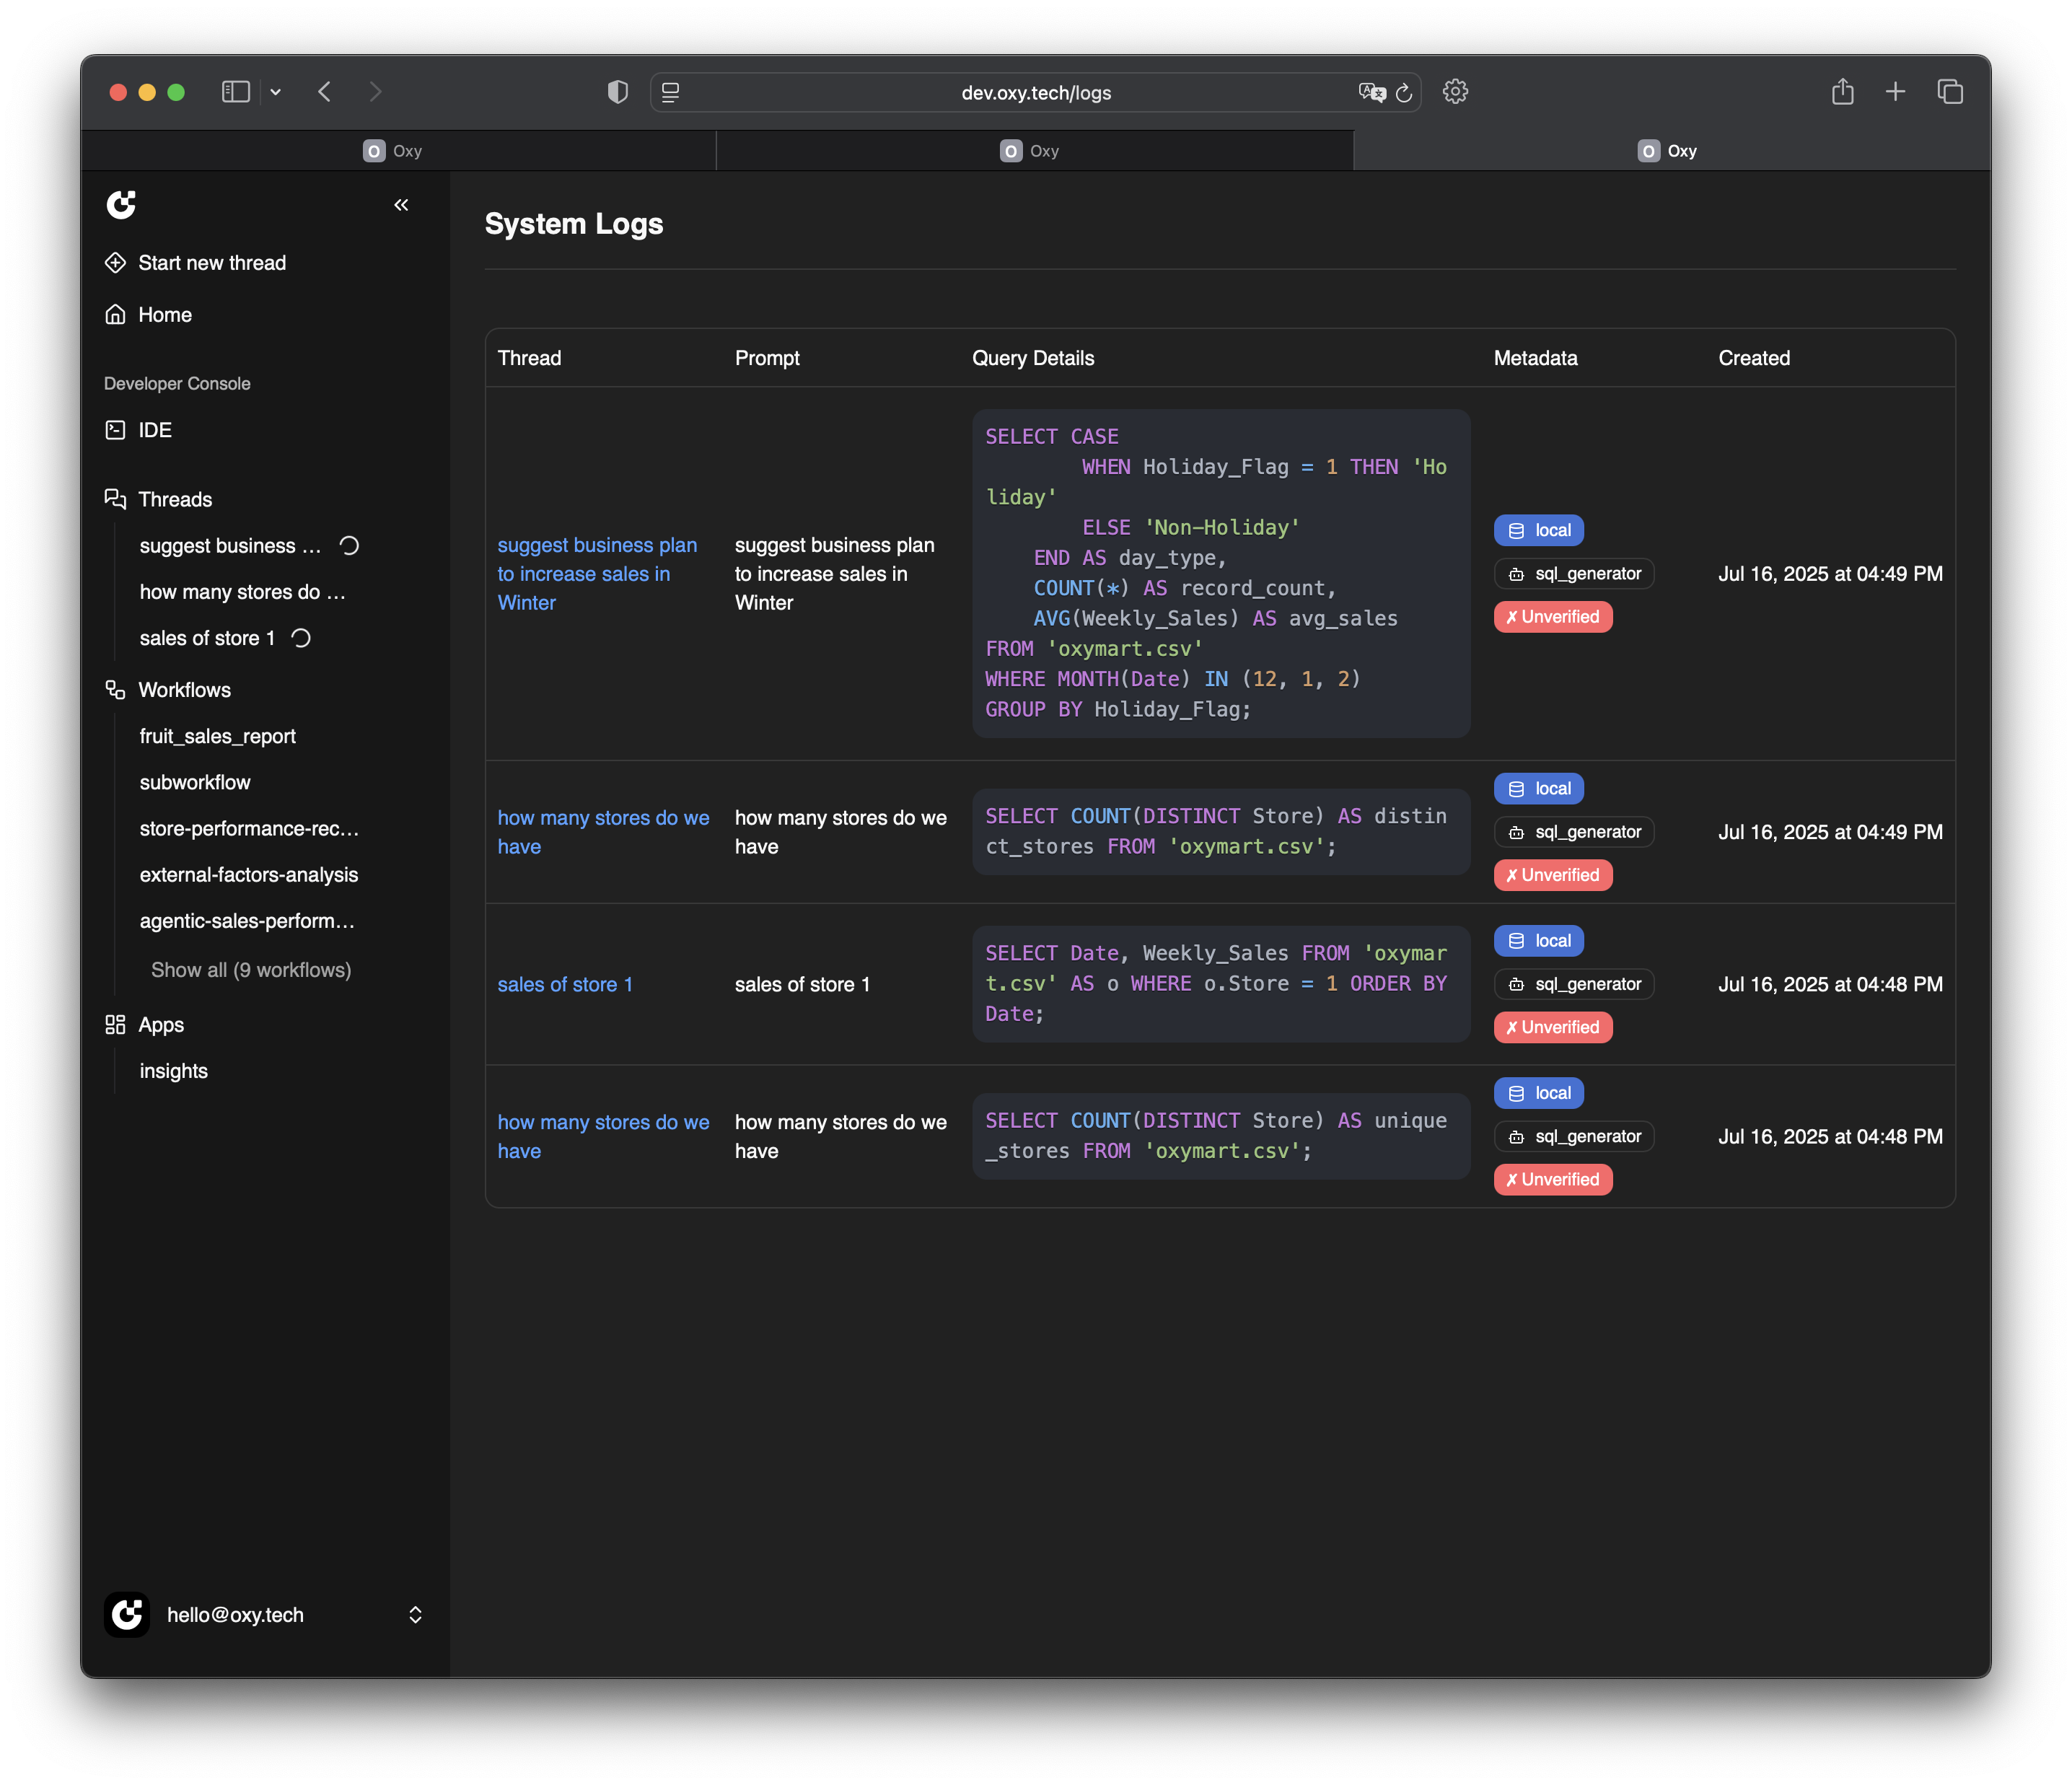
Task: Switch to the first Oxy browser tab
Action: (x=398, y=151)
